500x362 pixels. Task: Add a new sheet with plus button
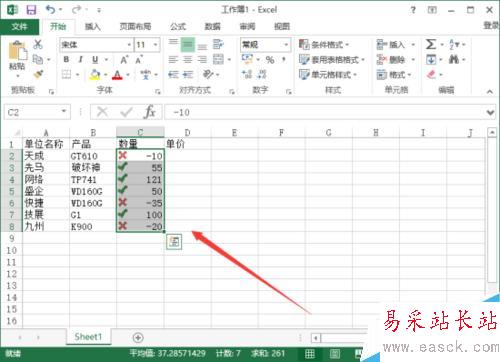[x=138, y=337]
